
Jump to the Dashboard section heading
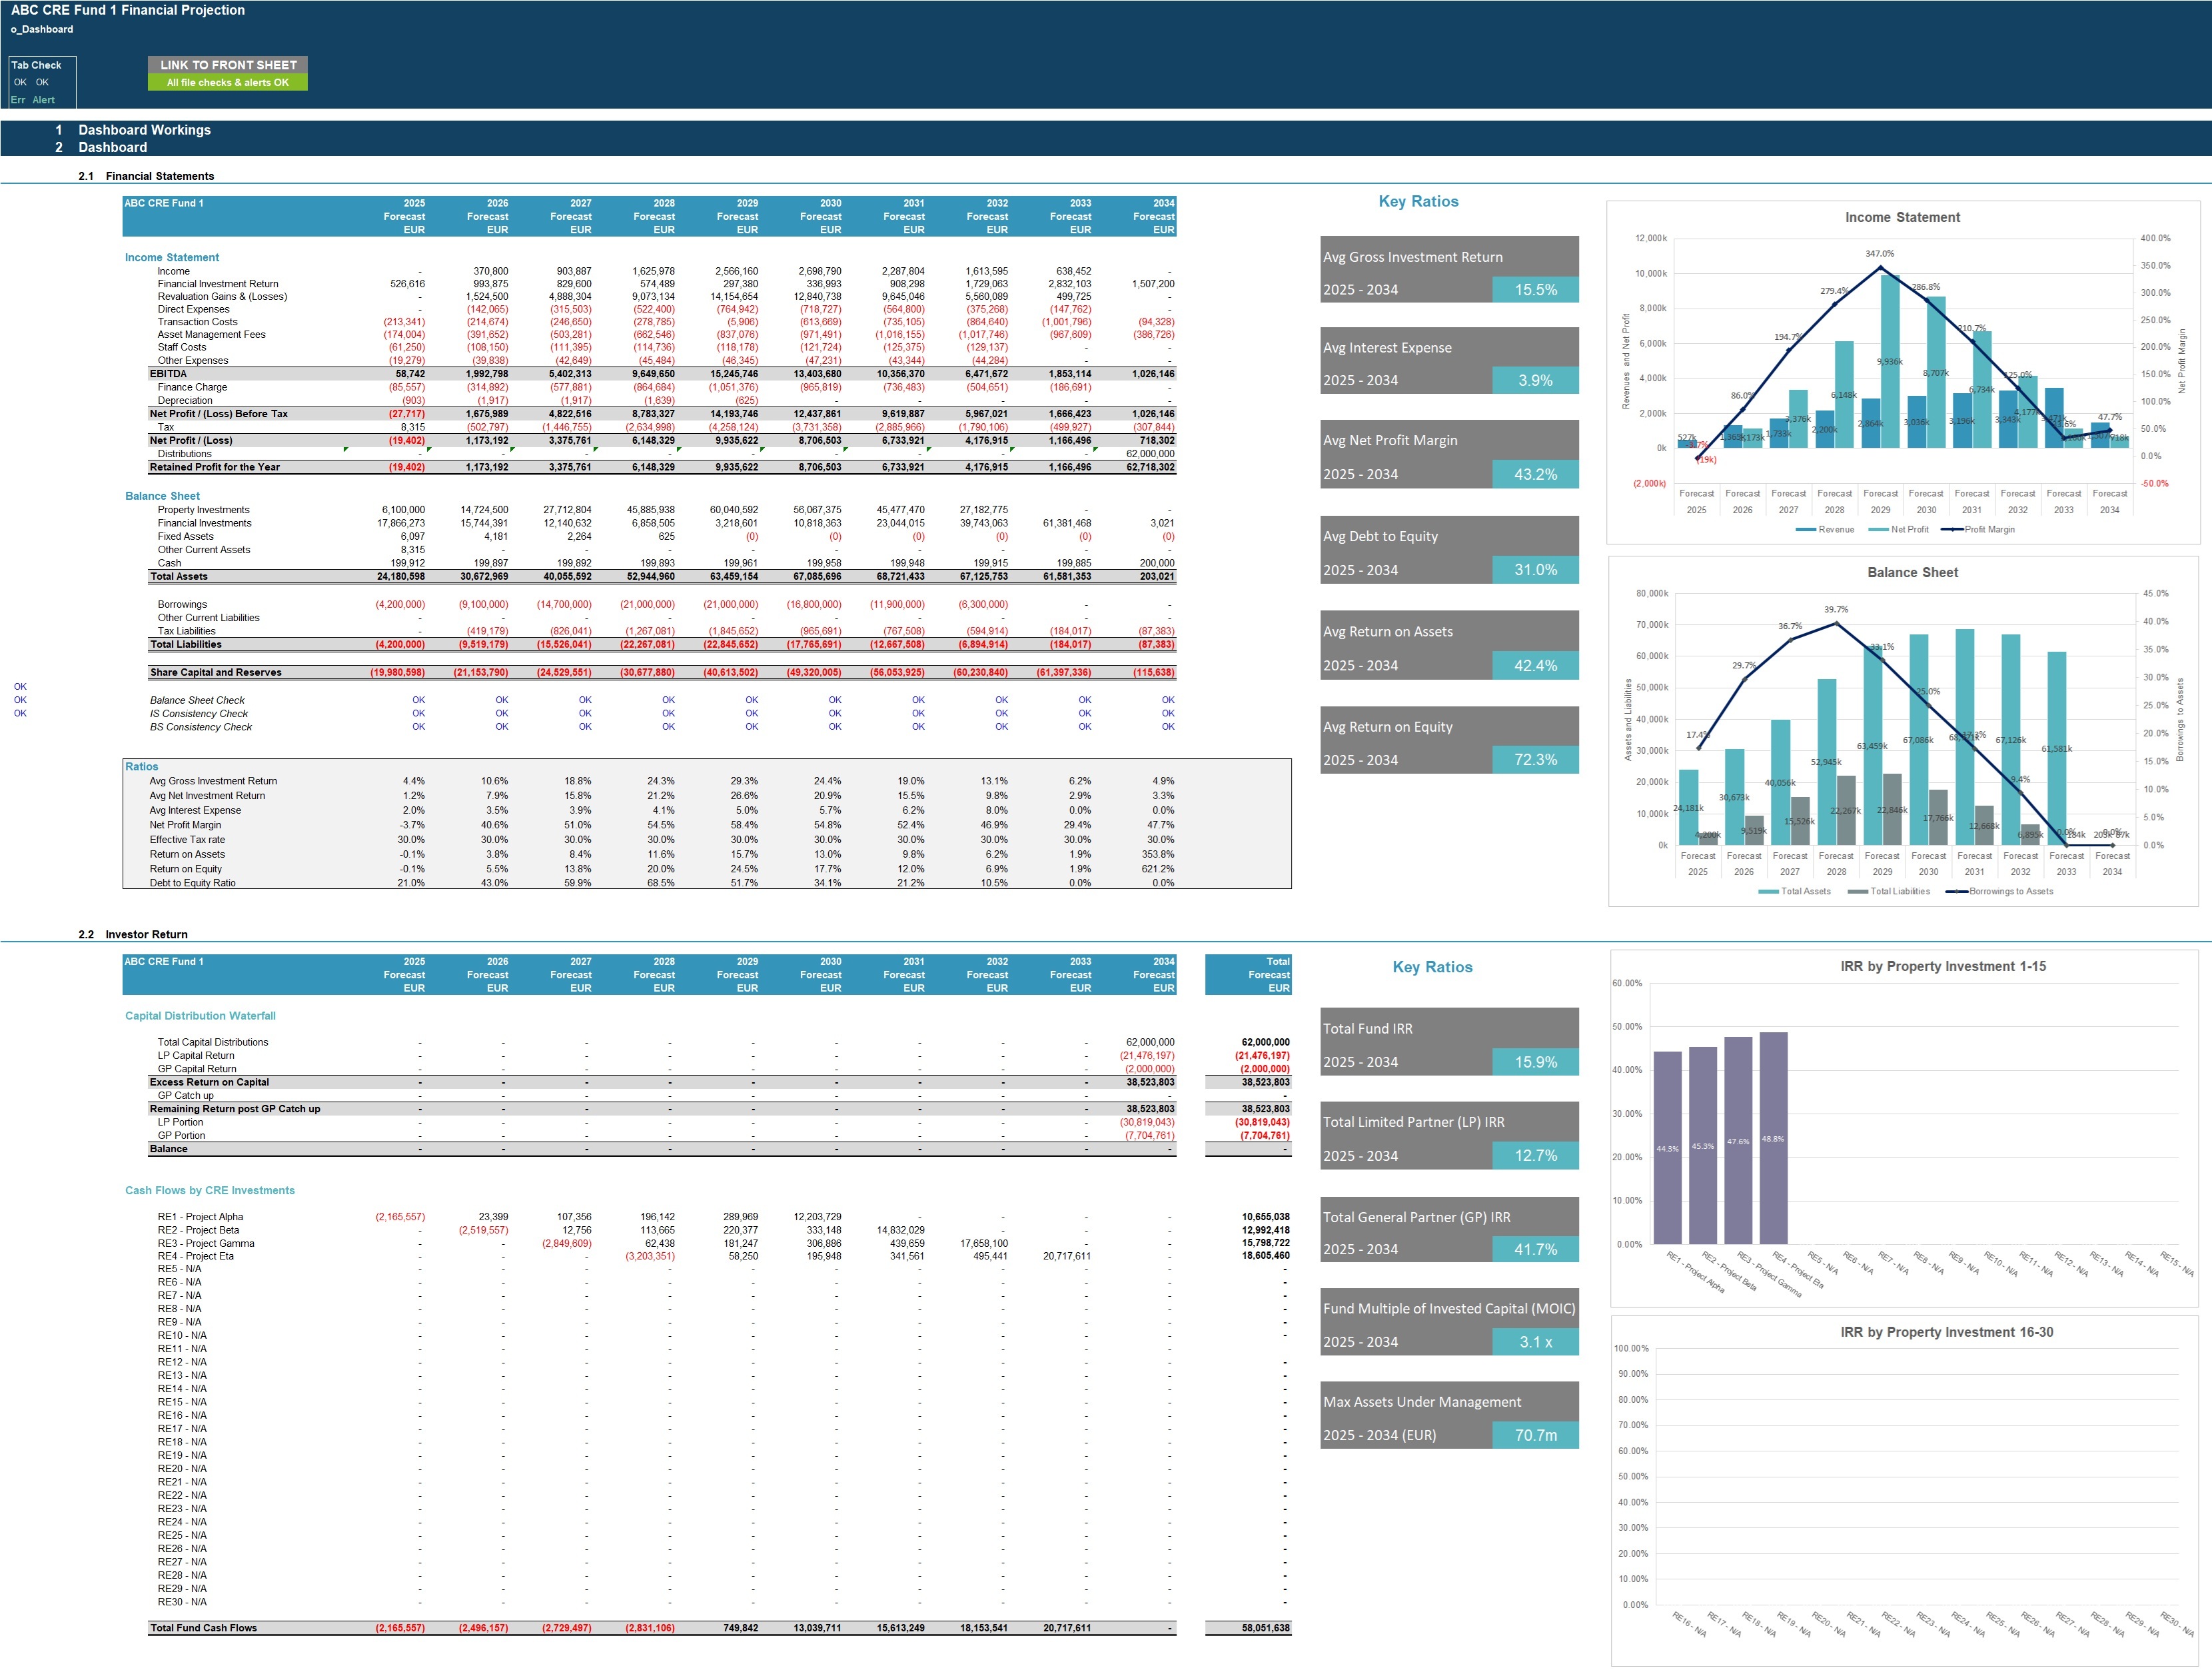[113, 147]
